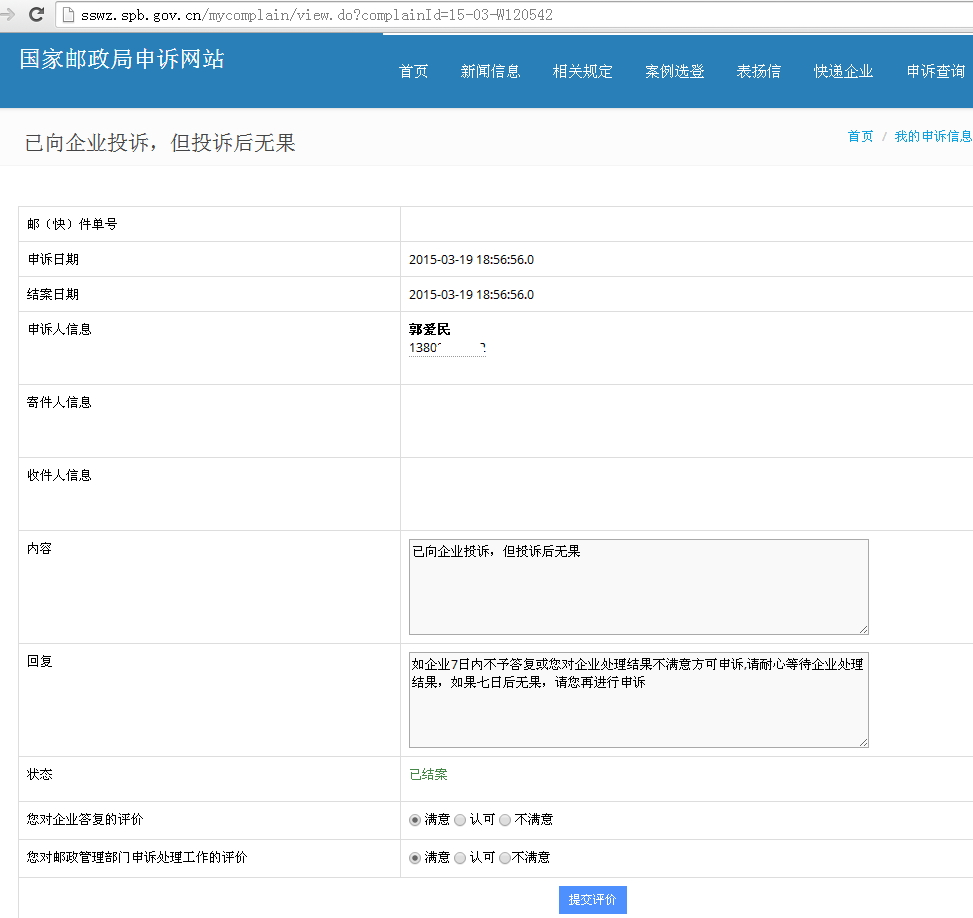Select 认可 for 企业答复 rating

point(460,820)
